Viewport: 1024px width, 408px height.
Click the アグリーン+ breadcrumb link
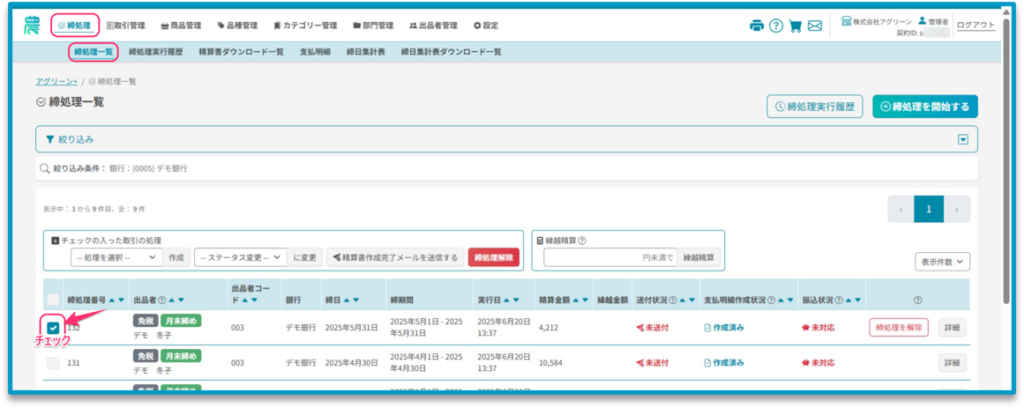pyautogui.click(x=57, y=82)
